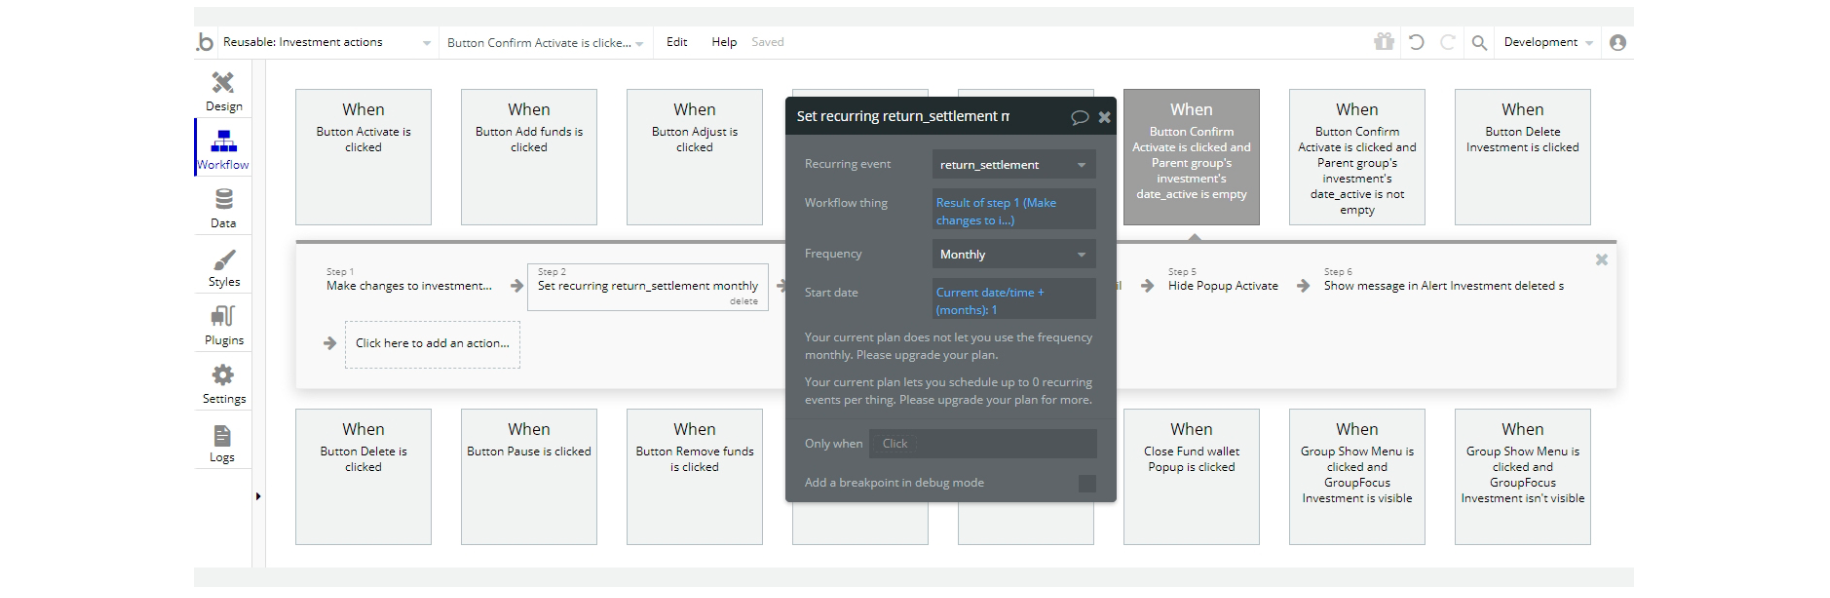Open the Frequency Monthly dropdown
The width and height of the screenshot is (1830, 598).
click(x=1013, y=255)
